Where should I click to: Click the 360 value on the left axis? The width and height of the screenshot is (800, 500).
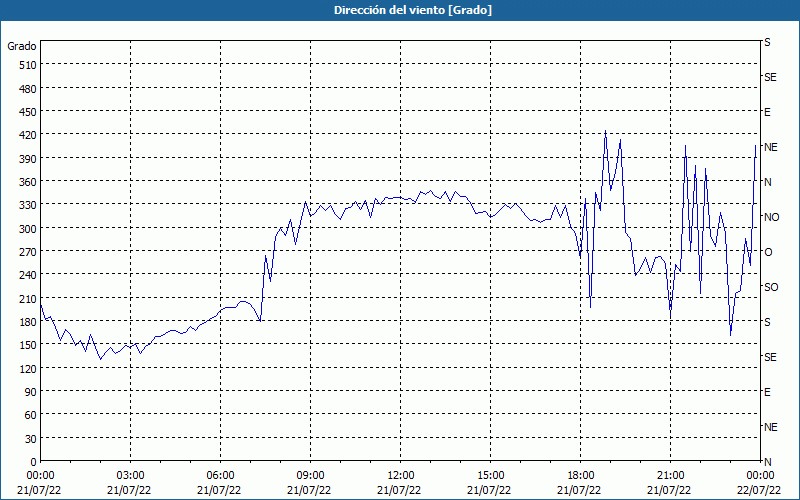click(28, 182)
